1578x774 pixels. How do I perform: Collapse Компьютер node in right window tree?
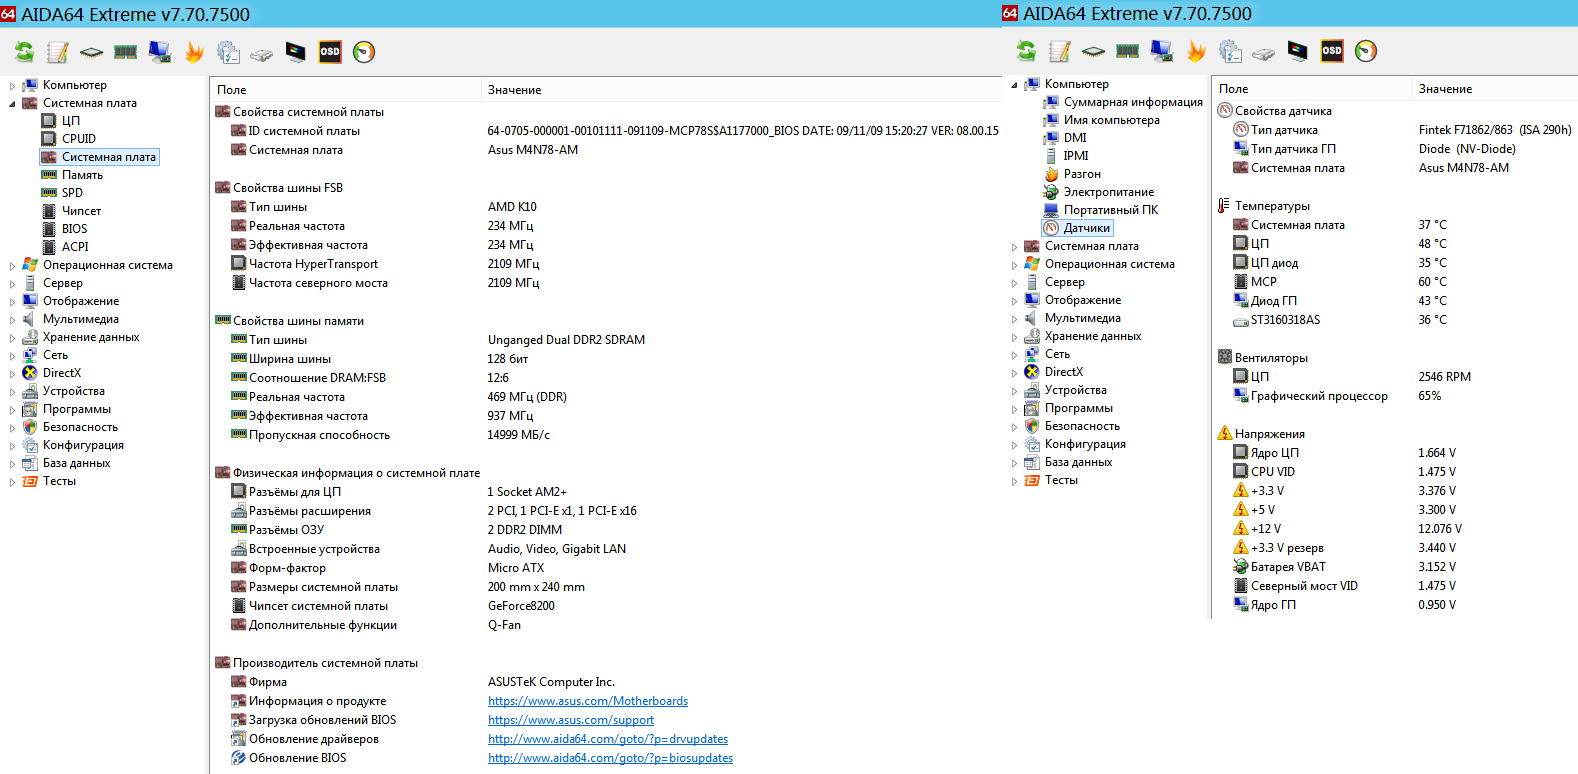1014,85
